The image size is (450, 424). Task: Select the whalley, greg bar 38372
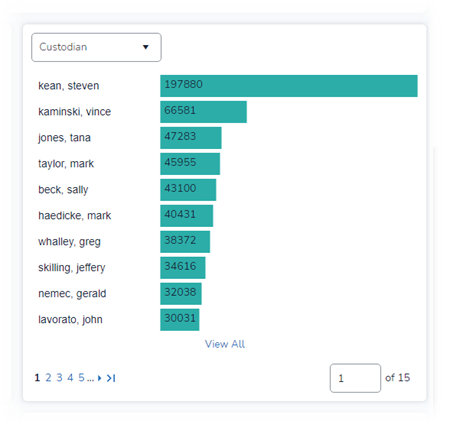pyautogui.click(x=185, y=242)
